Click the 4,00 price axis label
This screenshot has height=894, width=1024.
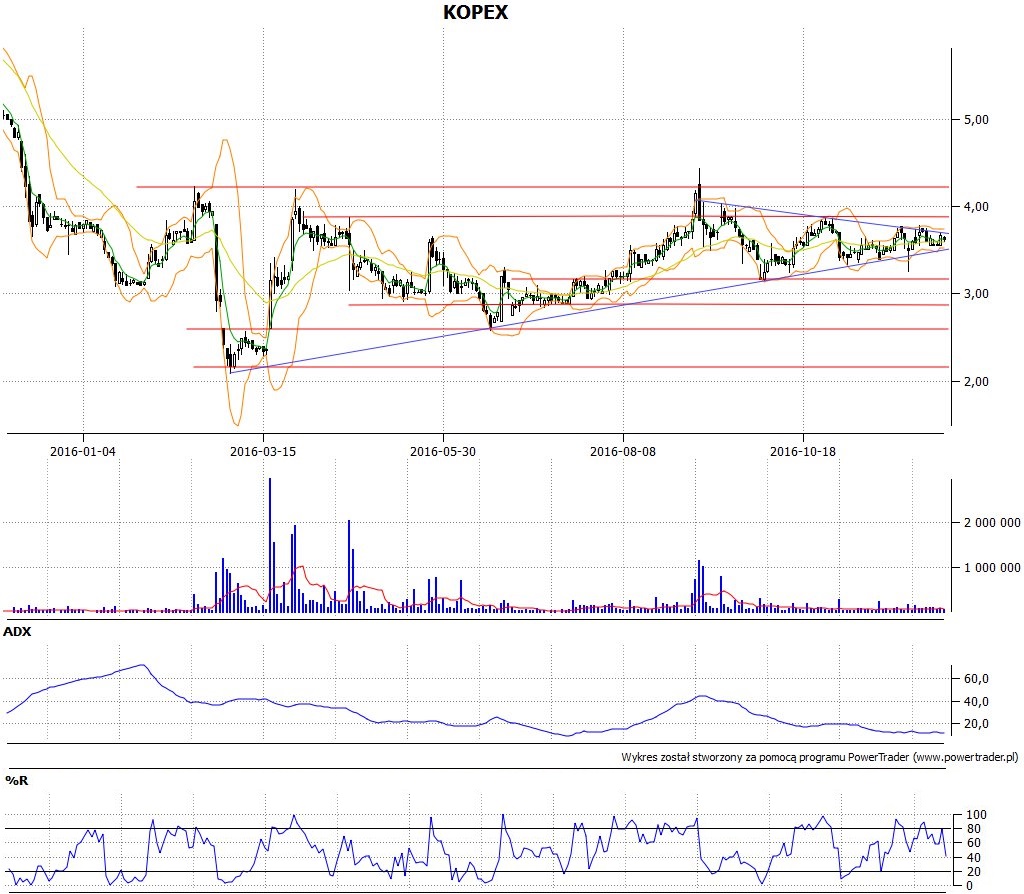976,206
